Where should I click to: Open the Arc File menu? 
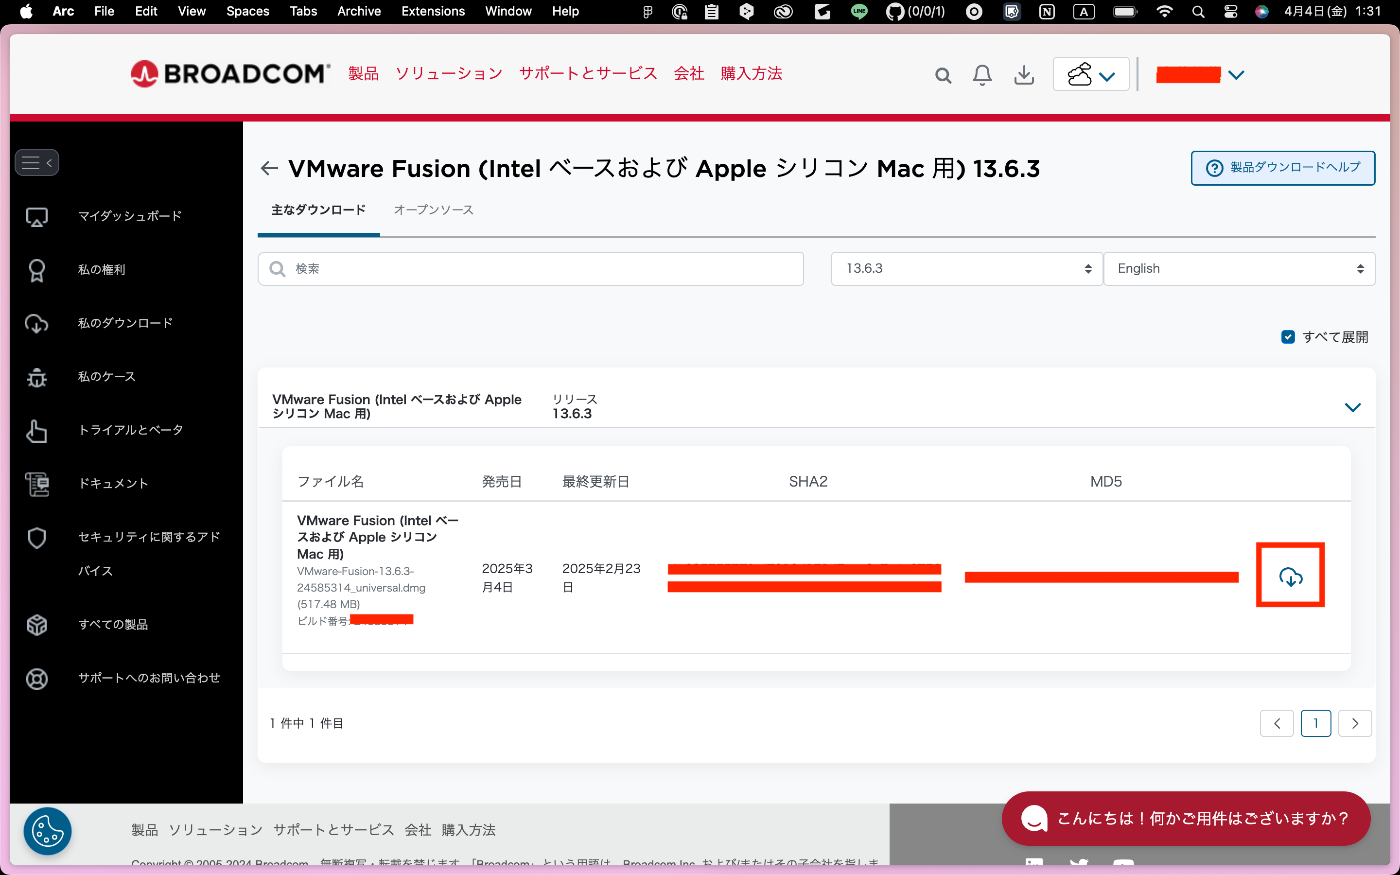tap(104, 12)
